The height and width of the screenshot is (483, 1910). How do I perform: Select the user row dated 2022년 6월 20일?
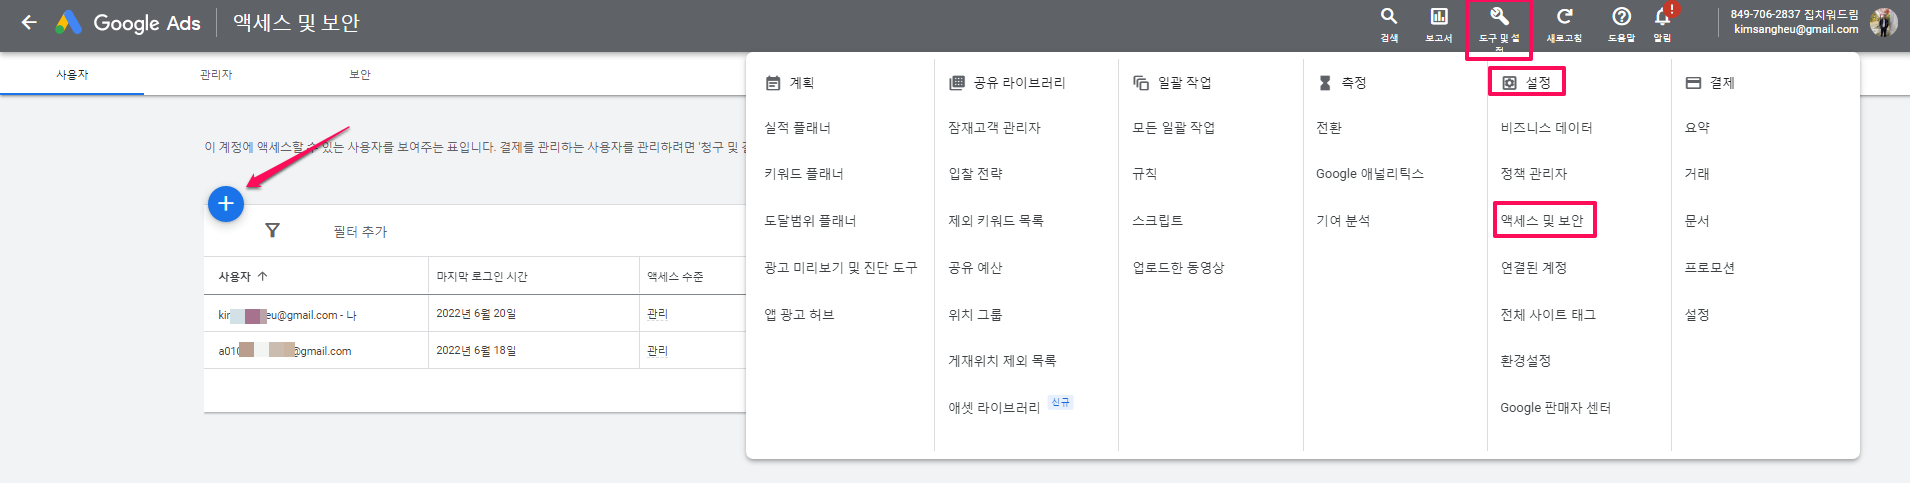(475, 314)
